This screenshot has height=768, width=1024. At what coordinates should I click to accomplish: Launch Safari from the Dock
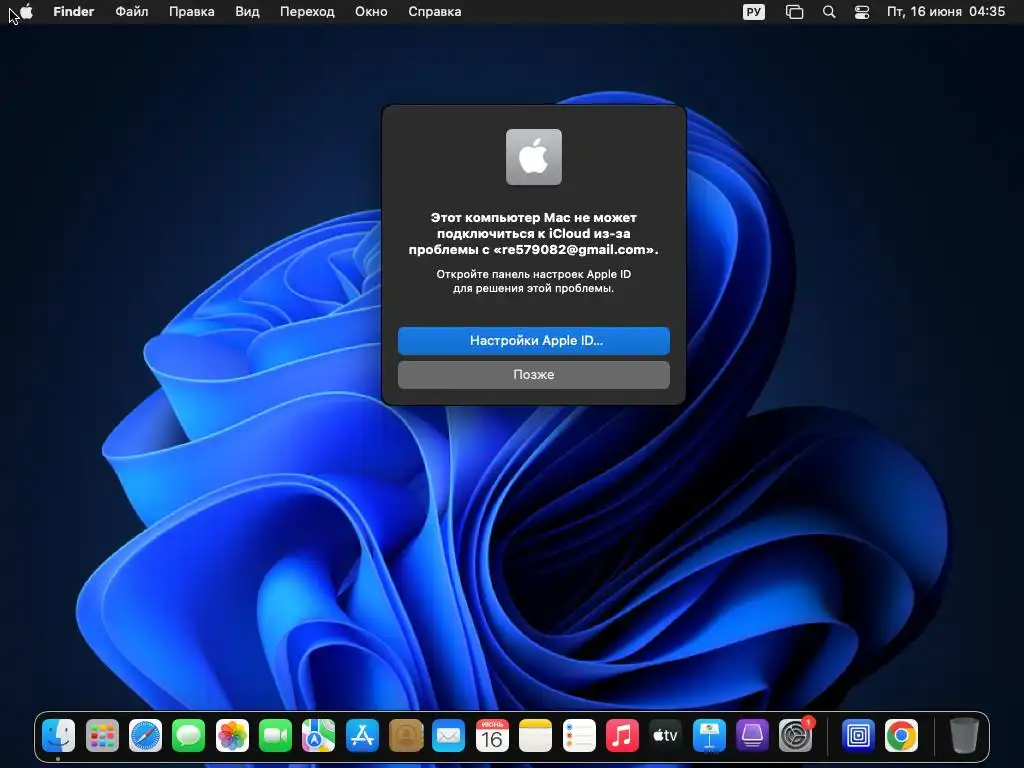click(145, 735)
